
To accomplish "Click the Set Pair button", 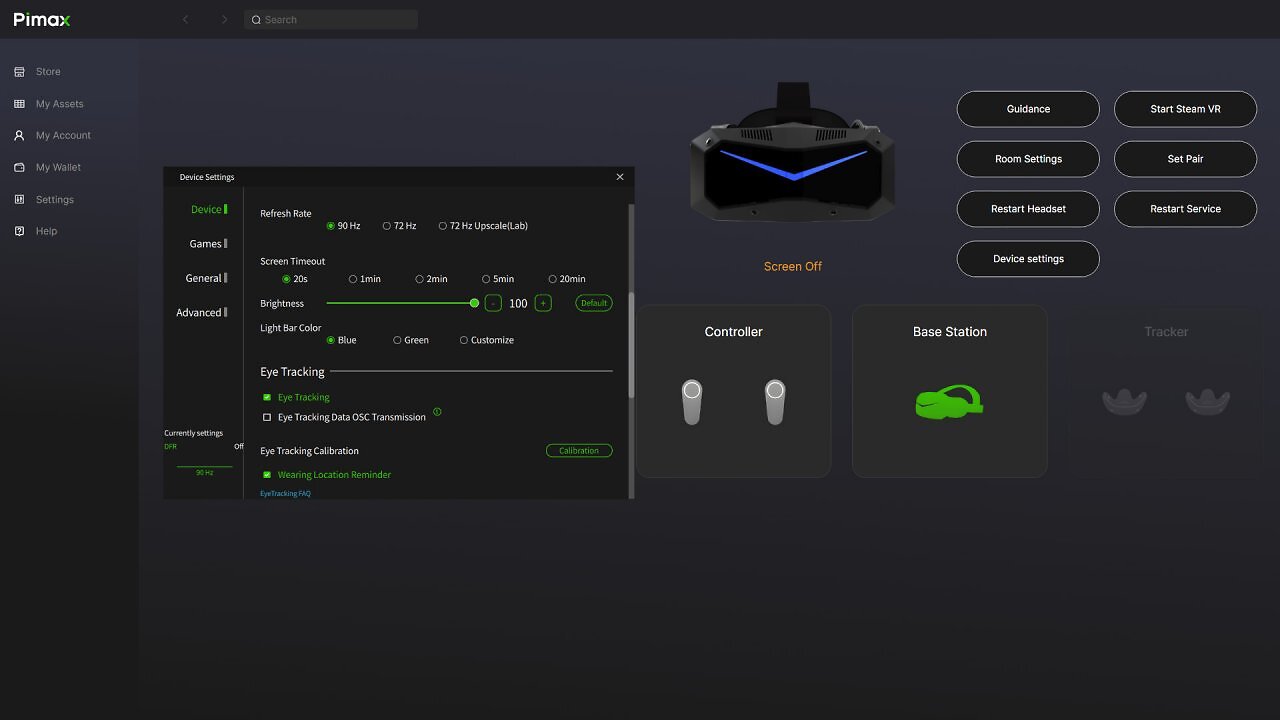I will tap(1185, 159).
